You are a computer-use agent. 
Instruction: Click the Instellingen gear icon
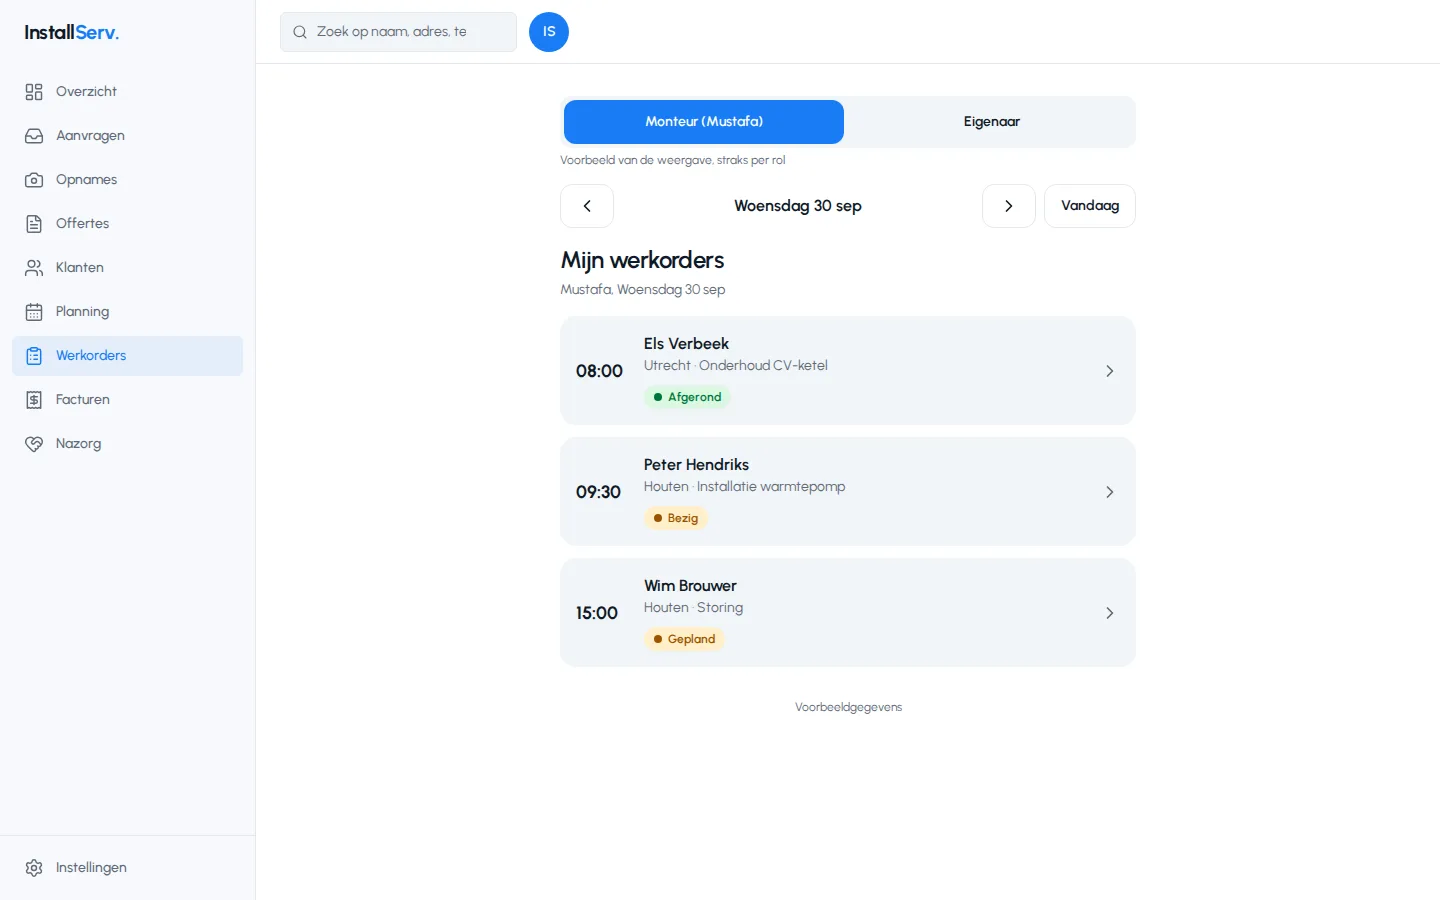pos(34,868)
